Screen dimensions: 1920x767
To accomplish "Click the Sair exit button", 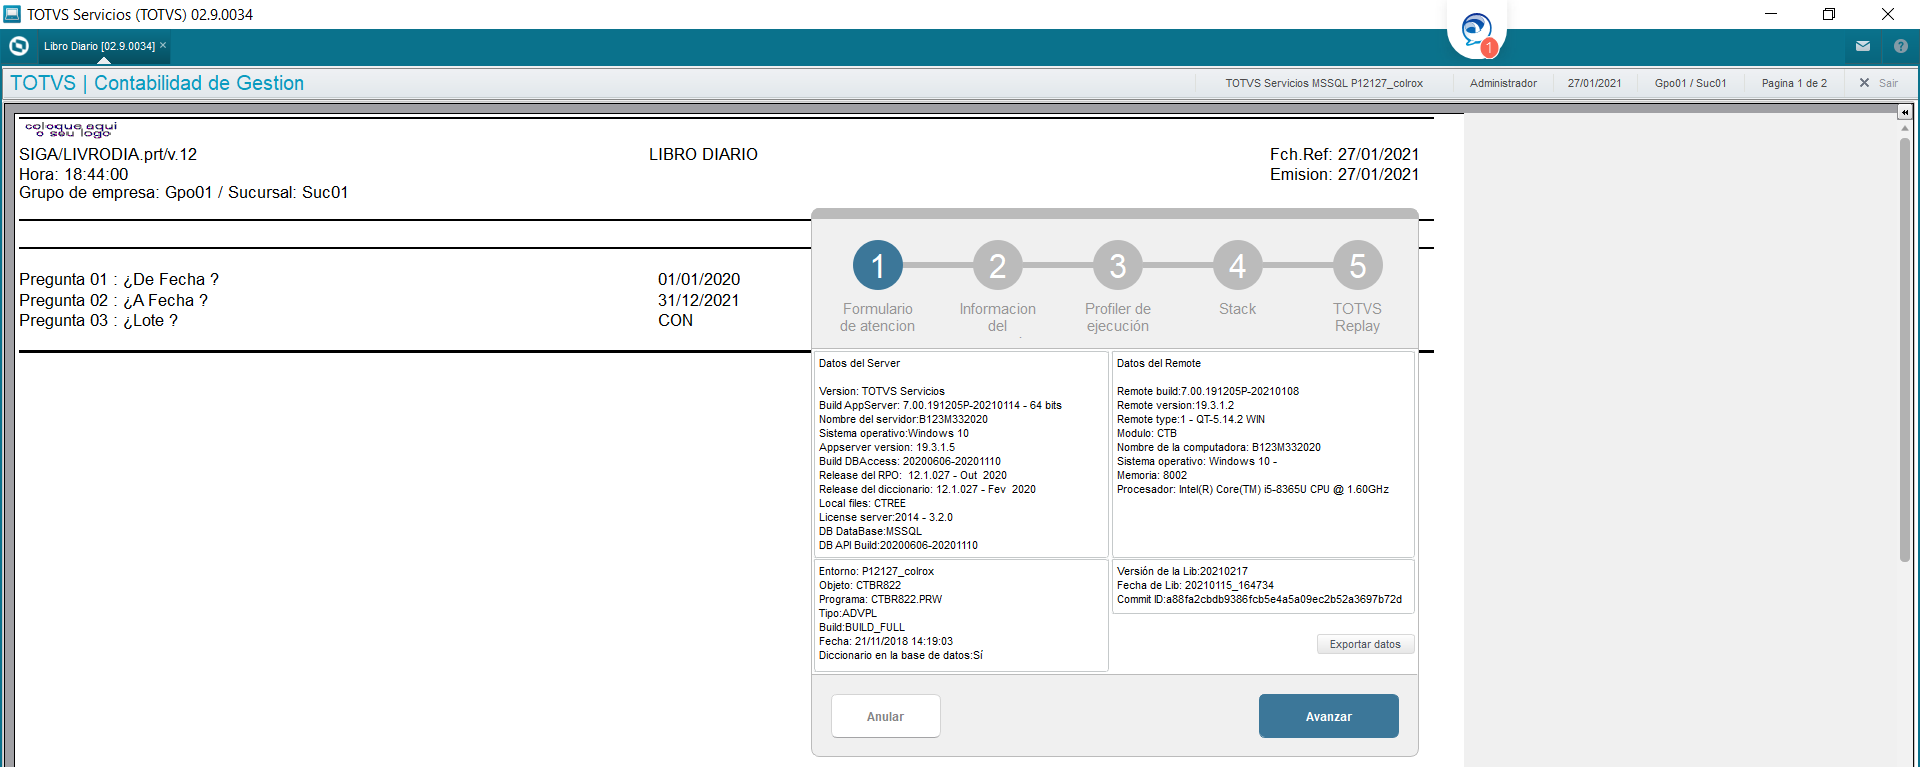I will (1878, 83).
